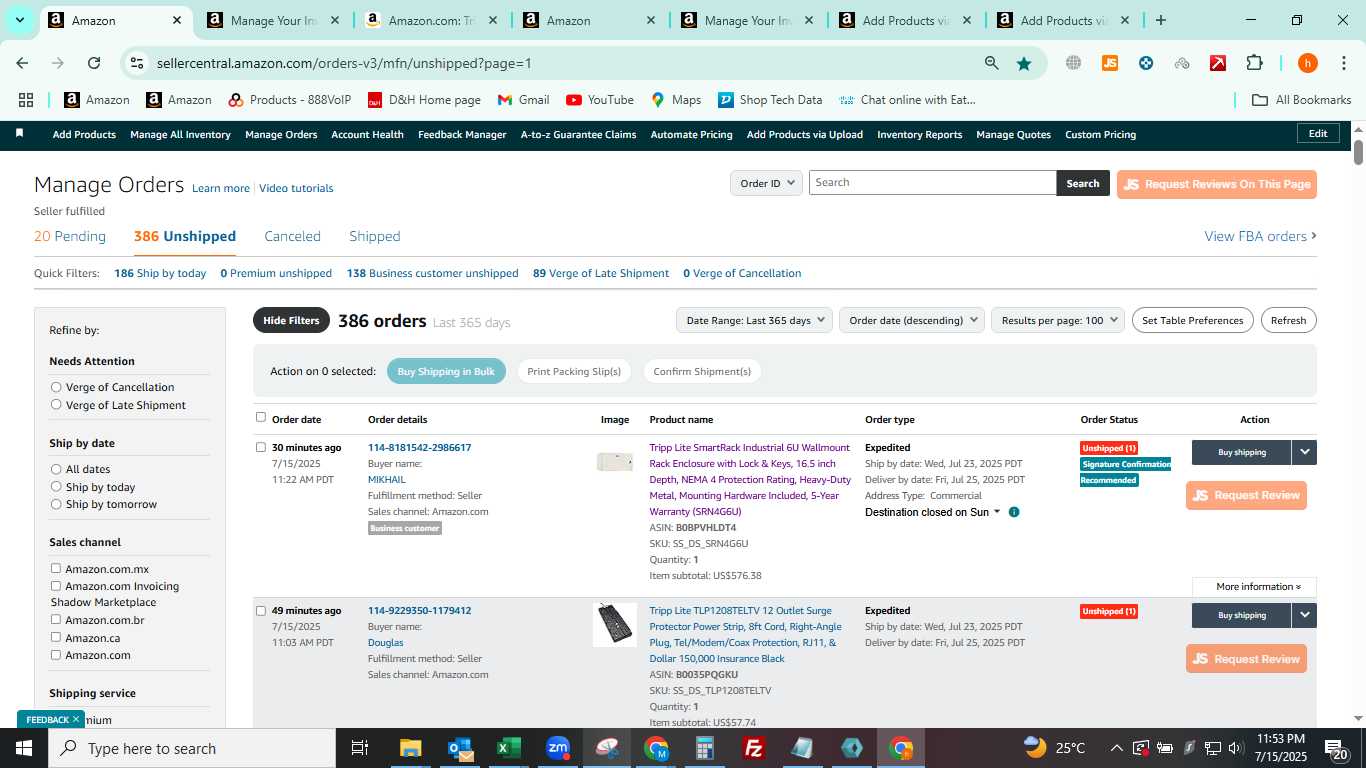Open a new browser tab with the plus icon

(1160, 20)
